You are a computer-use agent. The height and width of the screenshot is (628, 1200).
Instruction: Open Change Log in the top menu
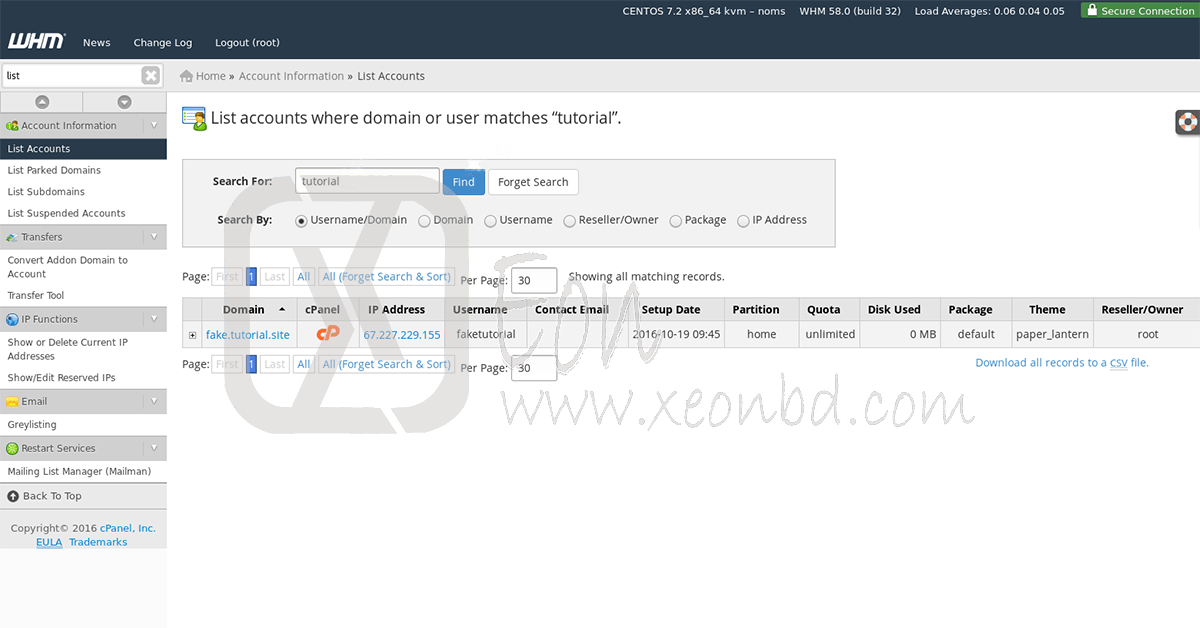162,43
